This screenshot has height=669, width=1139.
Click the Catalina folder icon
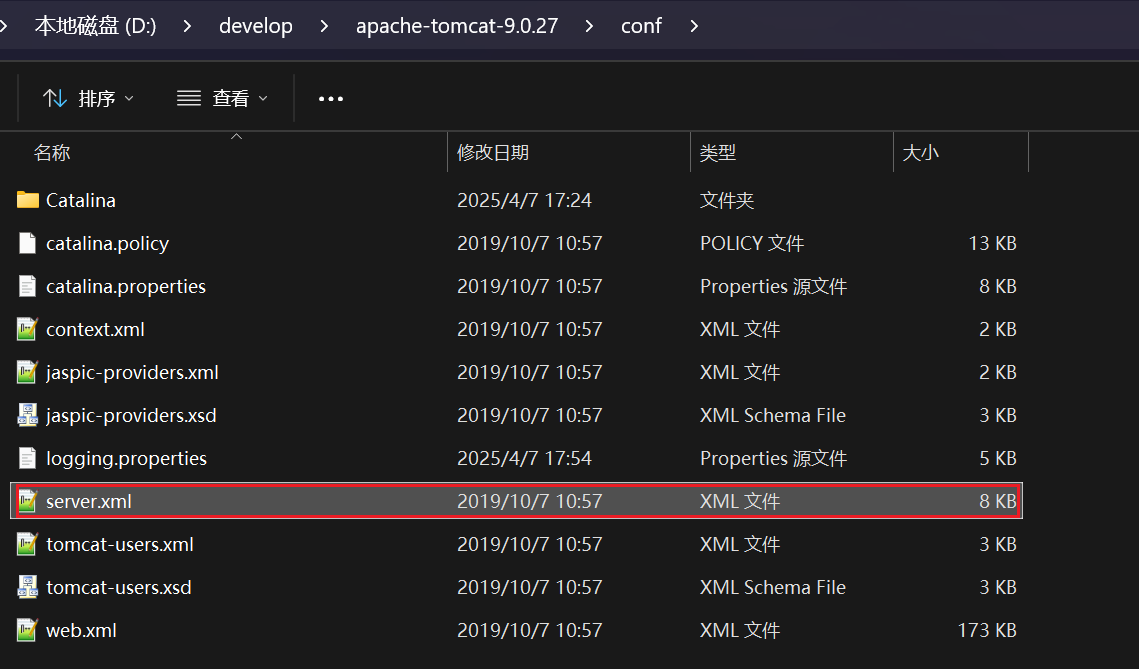point(28,200)
